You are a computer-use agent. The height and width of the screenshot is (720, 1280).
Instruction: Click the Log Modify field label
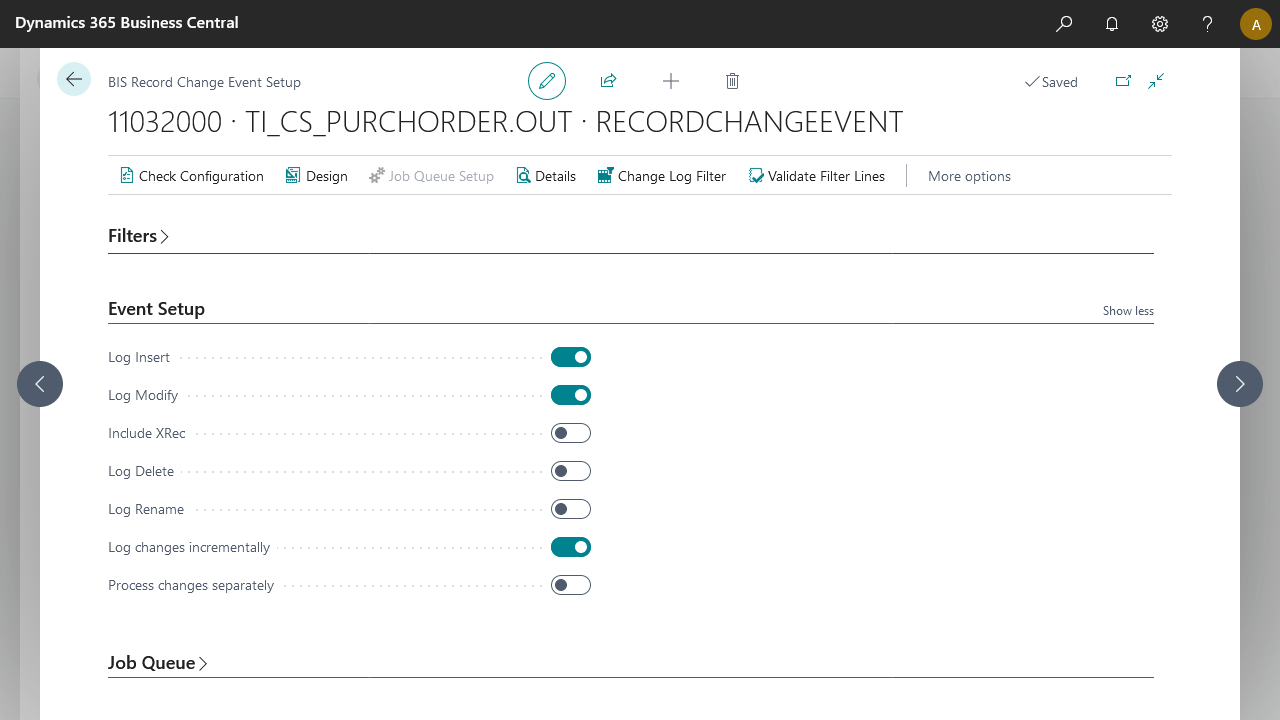[143, 395]
